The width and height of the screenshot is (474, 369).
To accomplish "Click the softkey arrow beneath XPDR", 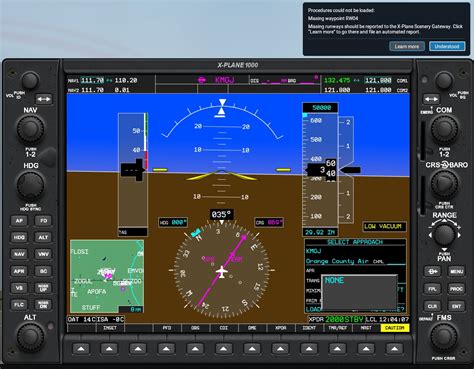I will (x=280, y=349).
